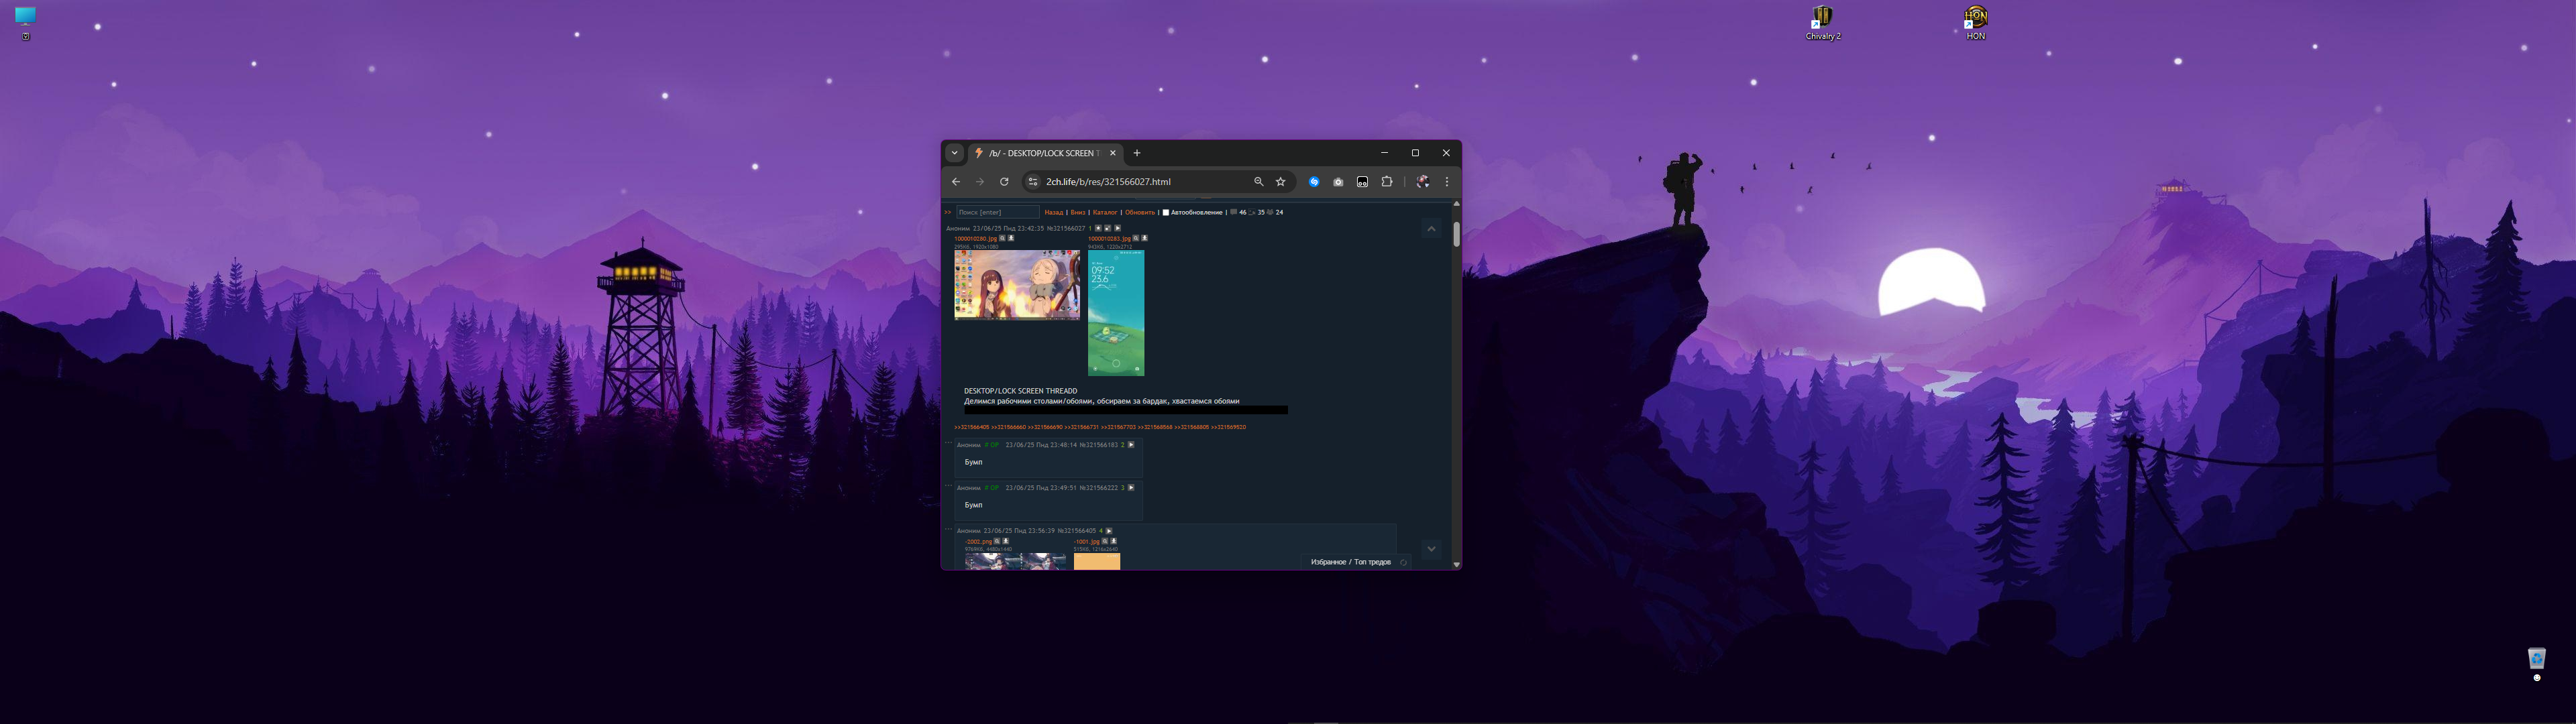This screenshot has height=724, width=2576.
Task: Add OP post to favorites star
Action: tap(1098, 228)
